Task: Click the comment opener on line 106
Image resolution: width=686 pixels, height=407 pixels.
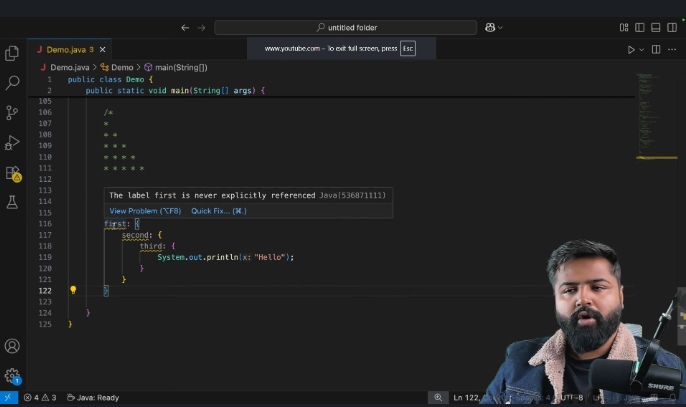Action: (x=108, y=112)
